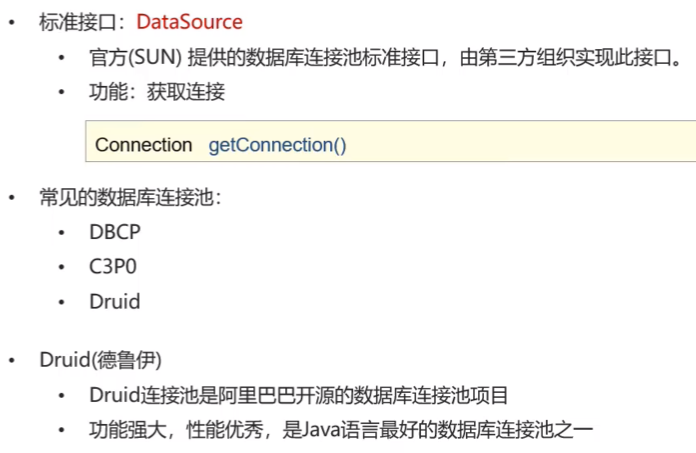Click the 功能强大，性能优秀 sentence
Viewport: 696px width, 453px height.
(x=341, y=429)
